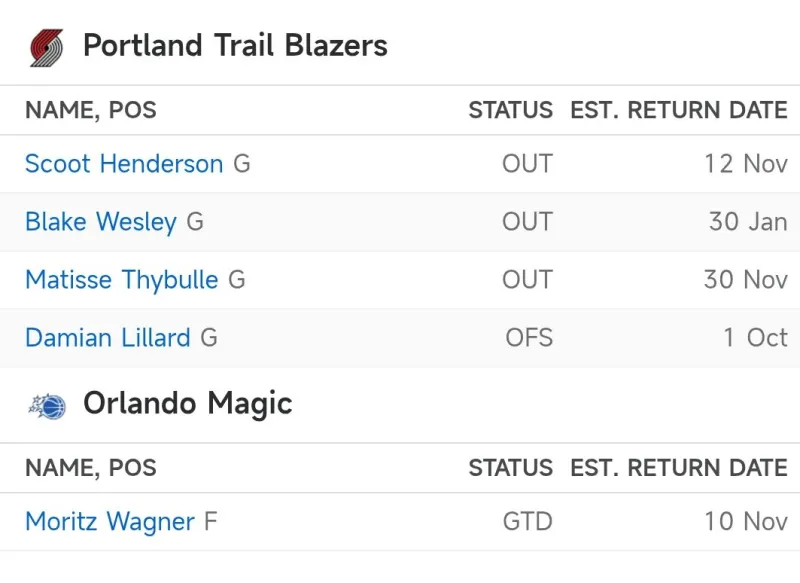Image resolution: width=800 pixels, height=583 pixels.
Task: Click the Magic EST. RETURN DATE header
Action: point(679,468)
